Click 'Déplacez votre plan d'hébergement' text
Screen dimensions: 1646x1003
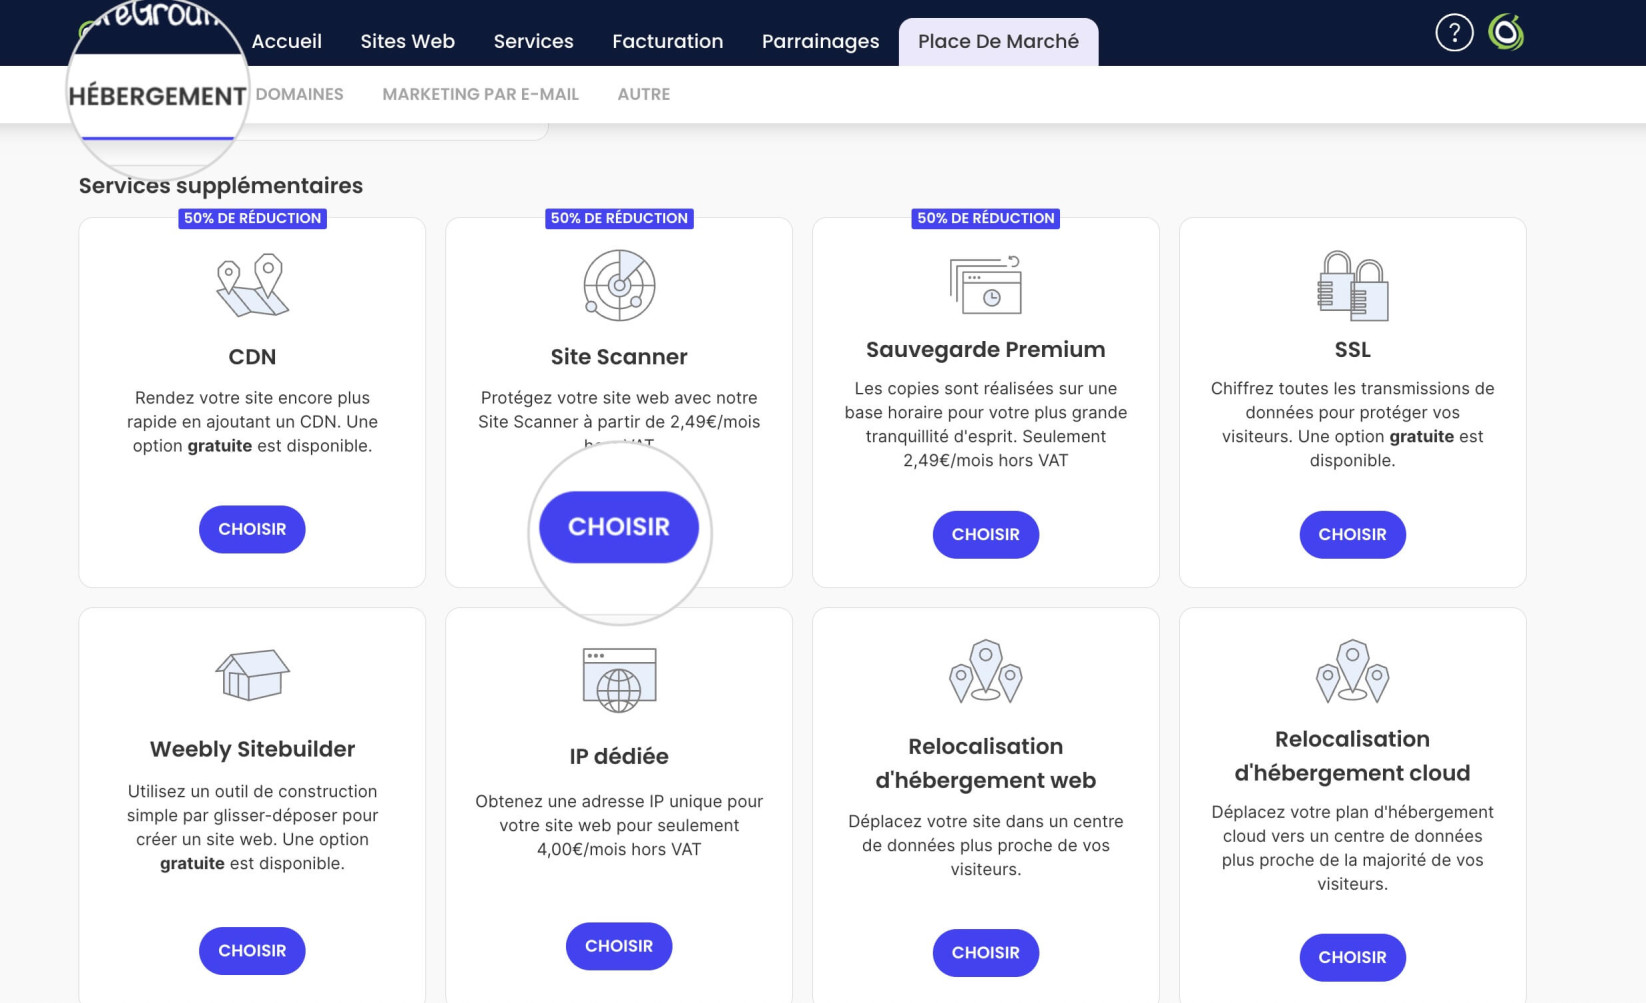(x=1352, y=848)
